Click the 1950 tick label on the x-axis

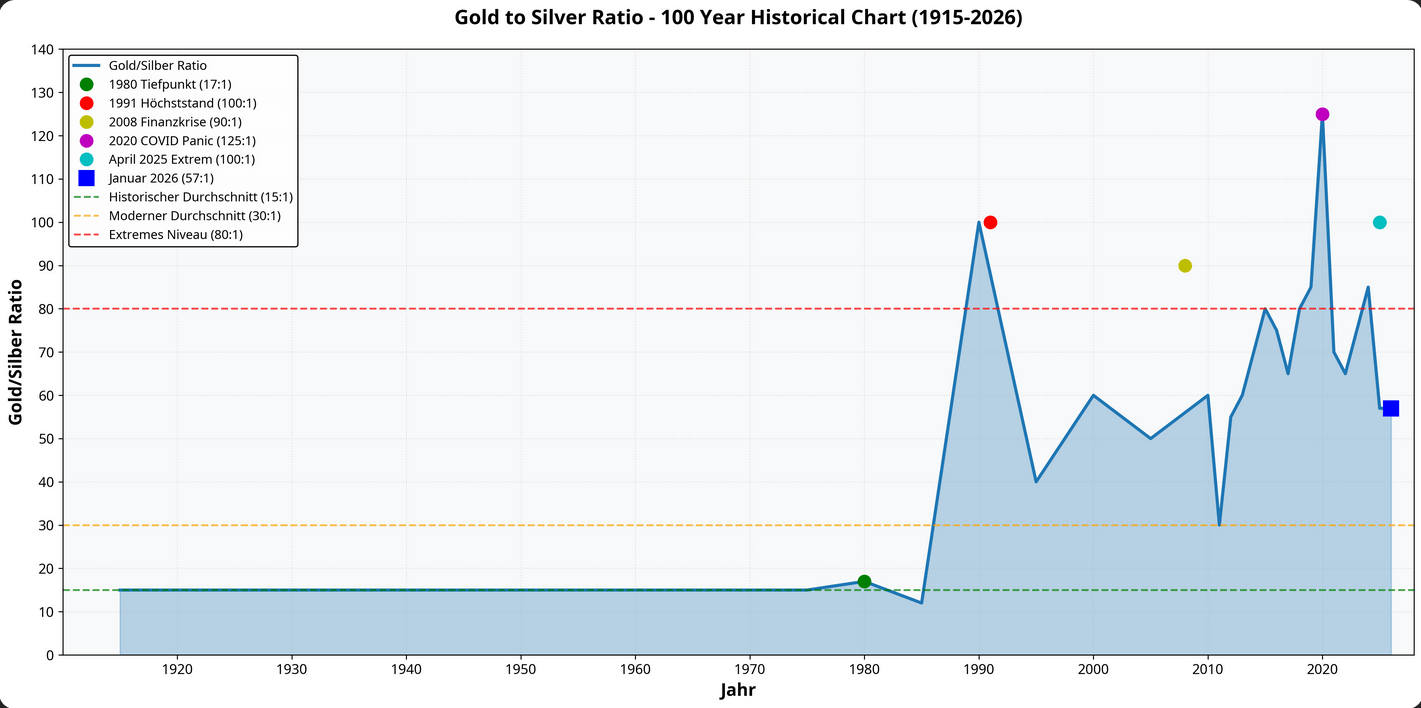(520, 668)
